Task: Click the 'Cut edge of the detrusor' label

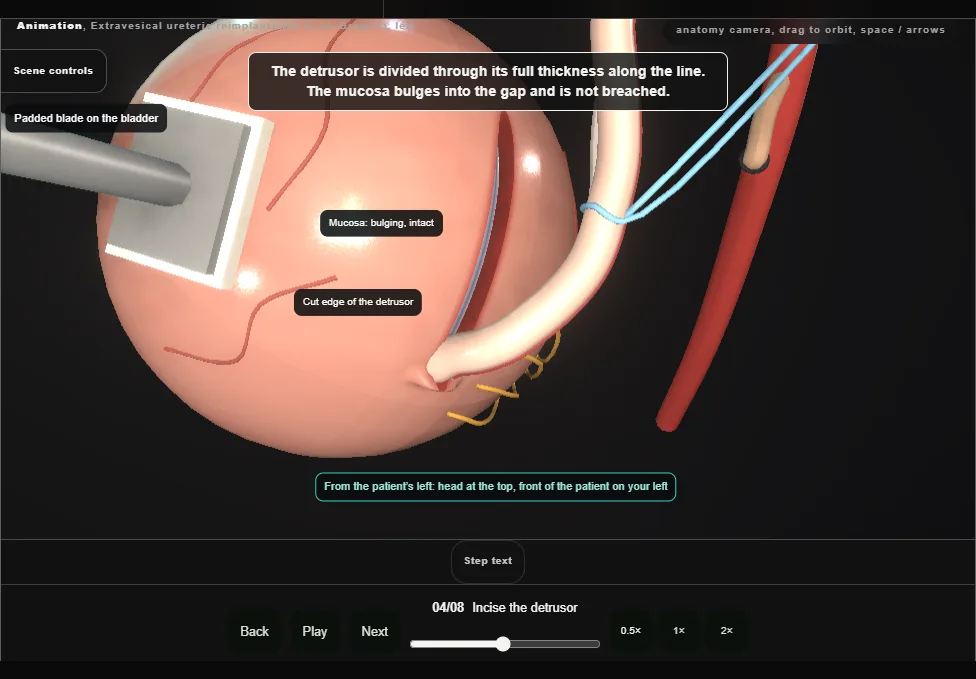Action: (358, 302)
